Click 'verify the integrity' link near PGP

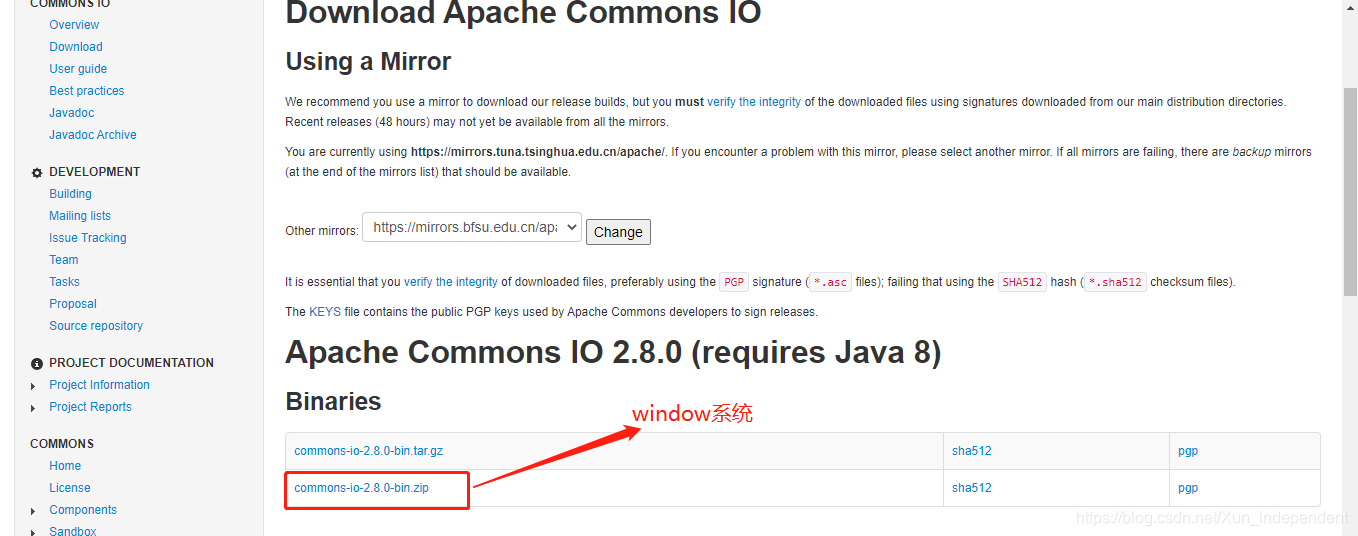[x=451, y=282]
